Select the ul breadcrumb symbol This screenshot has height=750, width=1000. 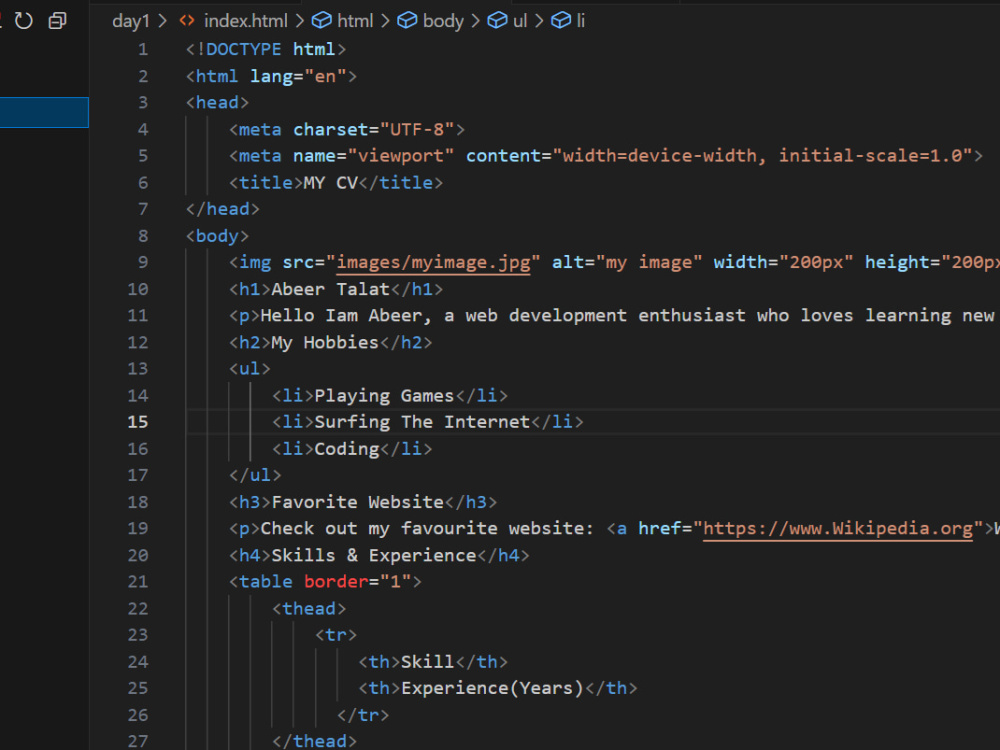pyautogui.click(x=520, y=21)
